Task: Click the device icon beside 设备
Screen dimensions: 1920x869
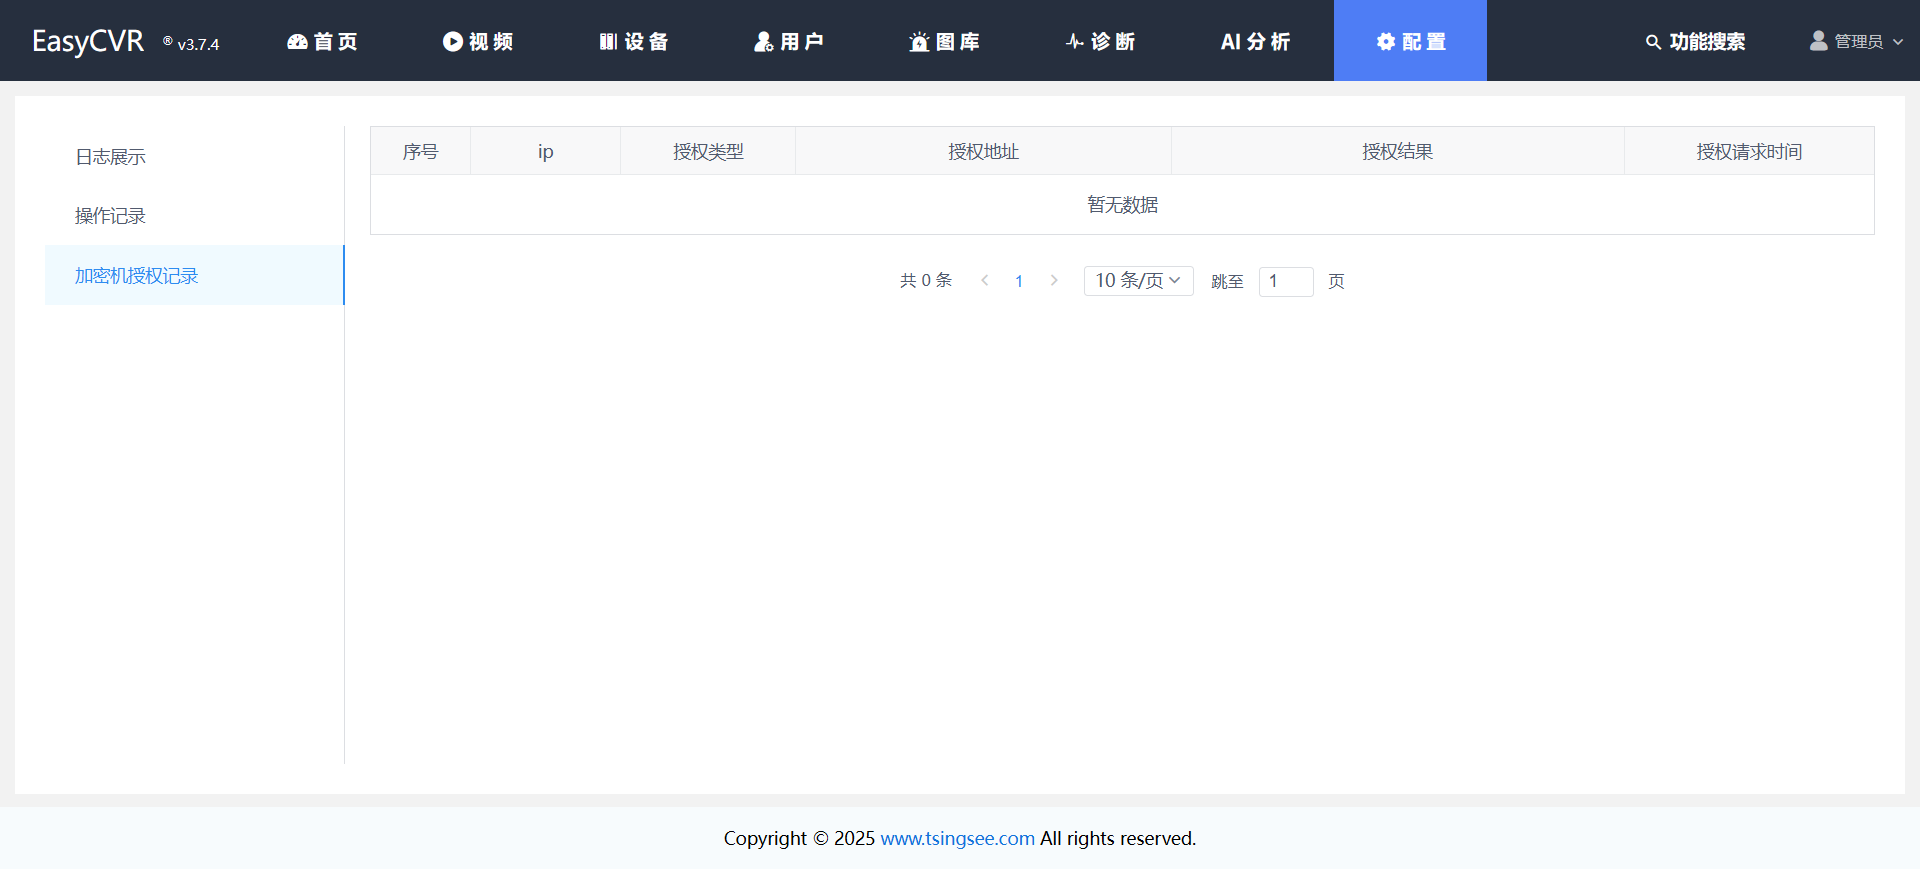Action: [608, 42]
